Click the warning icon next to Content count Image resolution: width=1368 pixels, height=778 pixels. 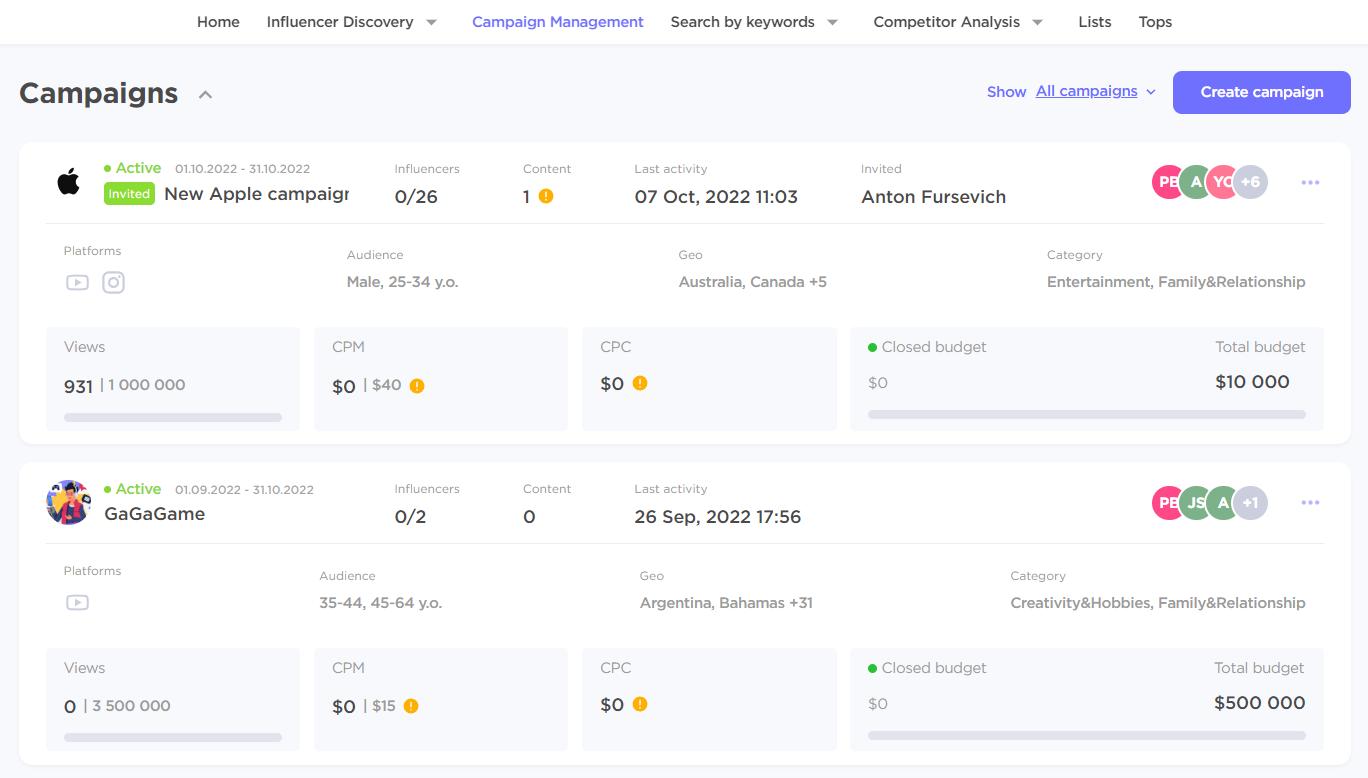(546, 196)
